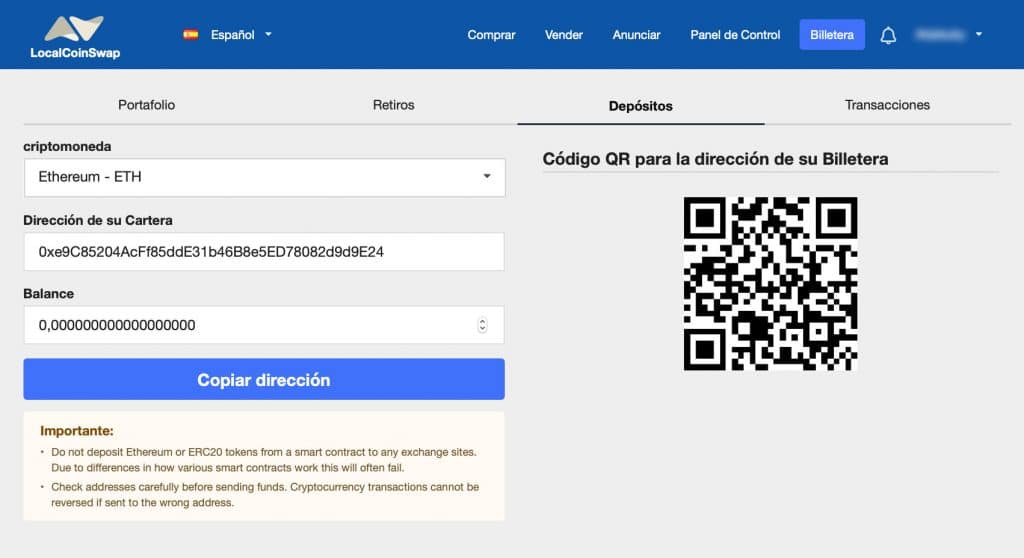Select the Depósitos tab

click(x=641, y=106)
